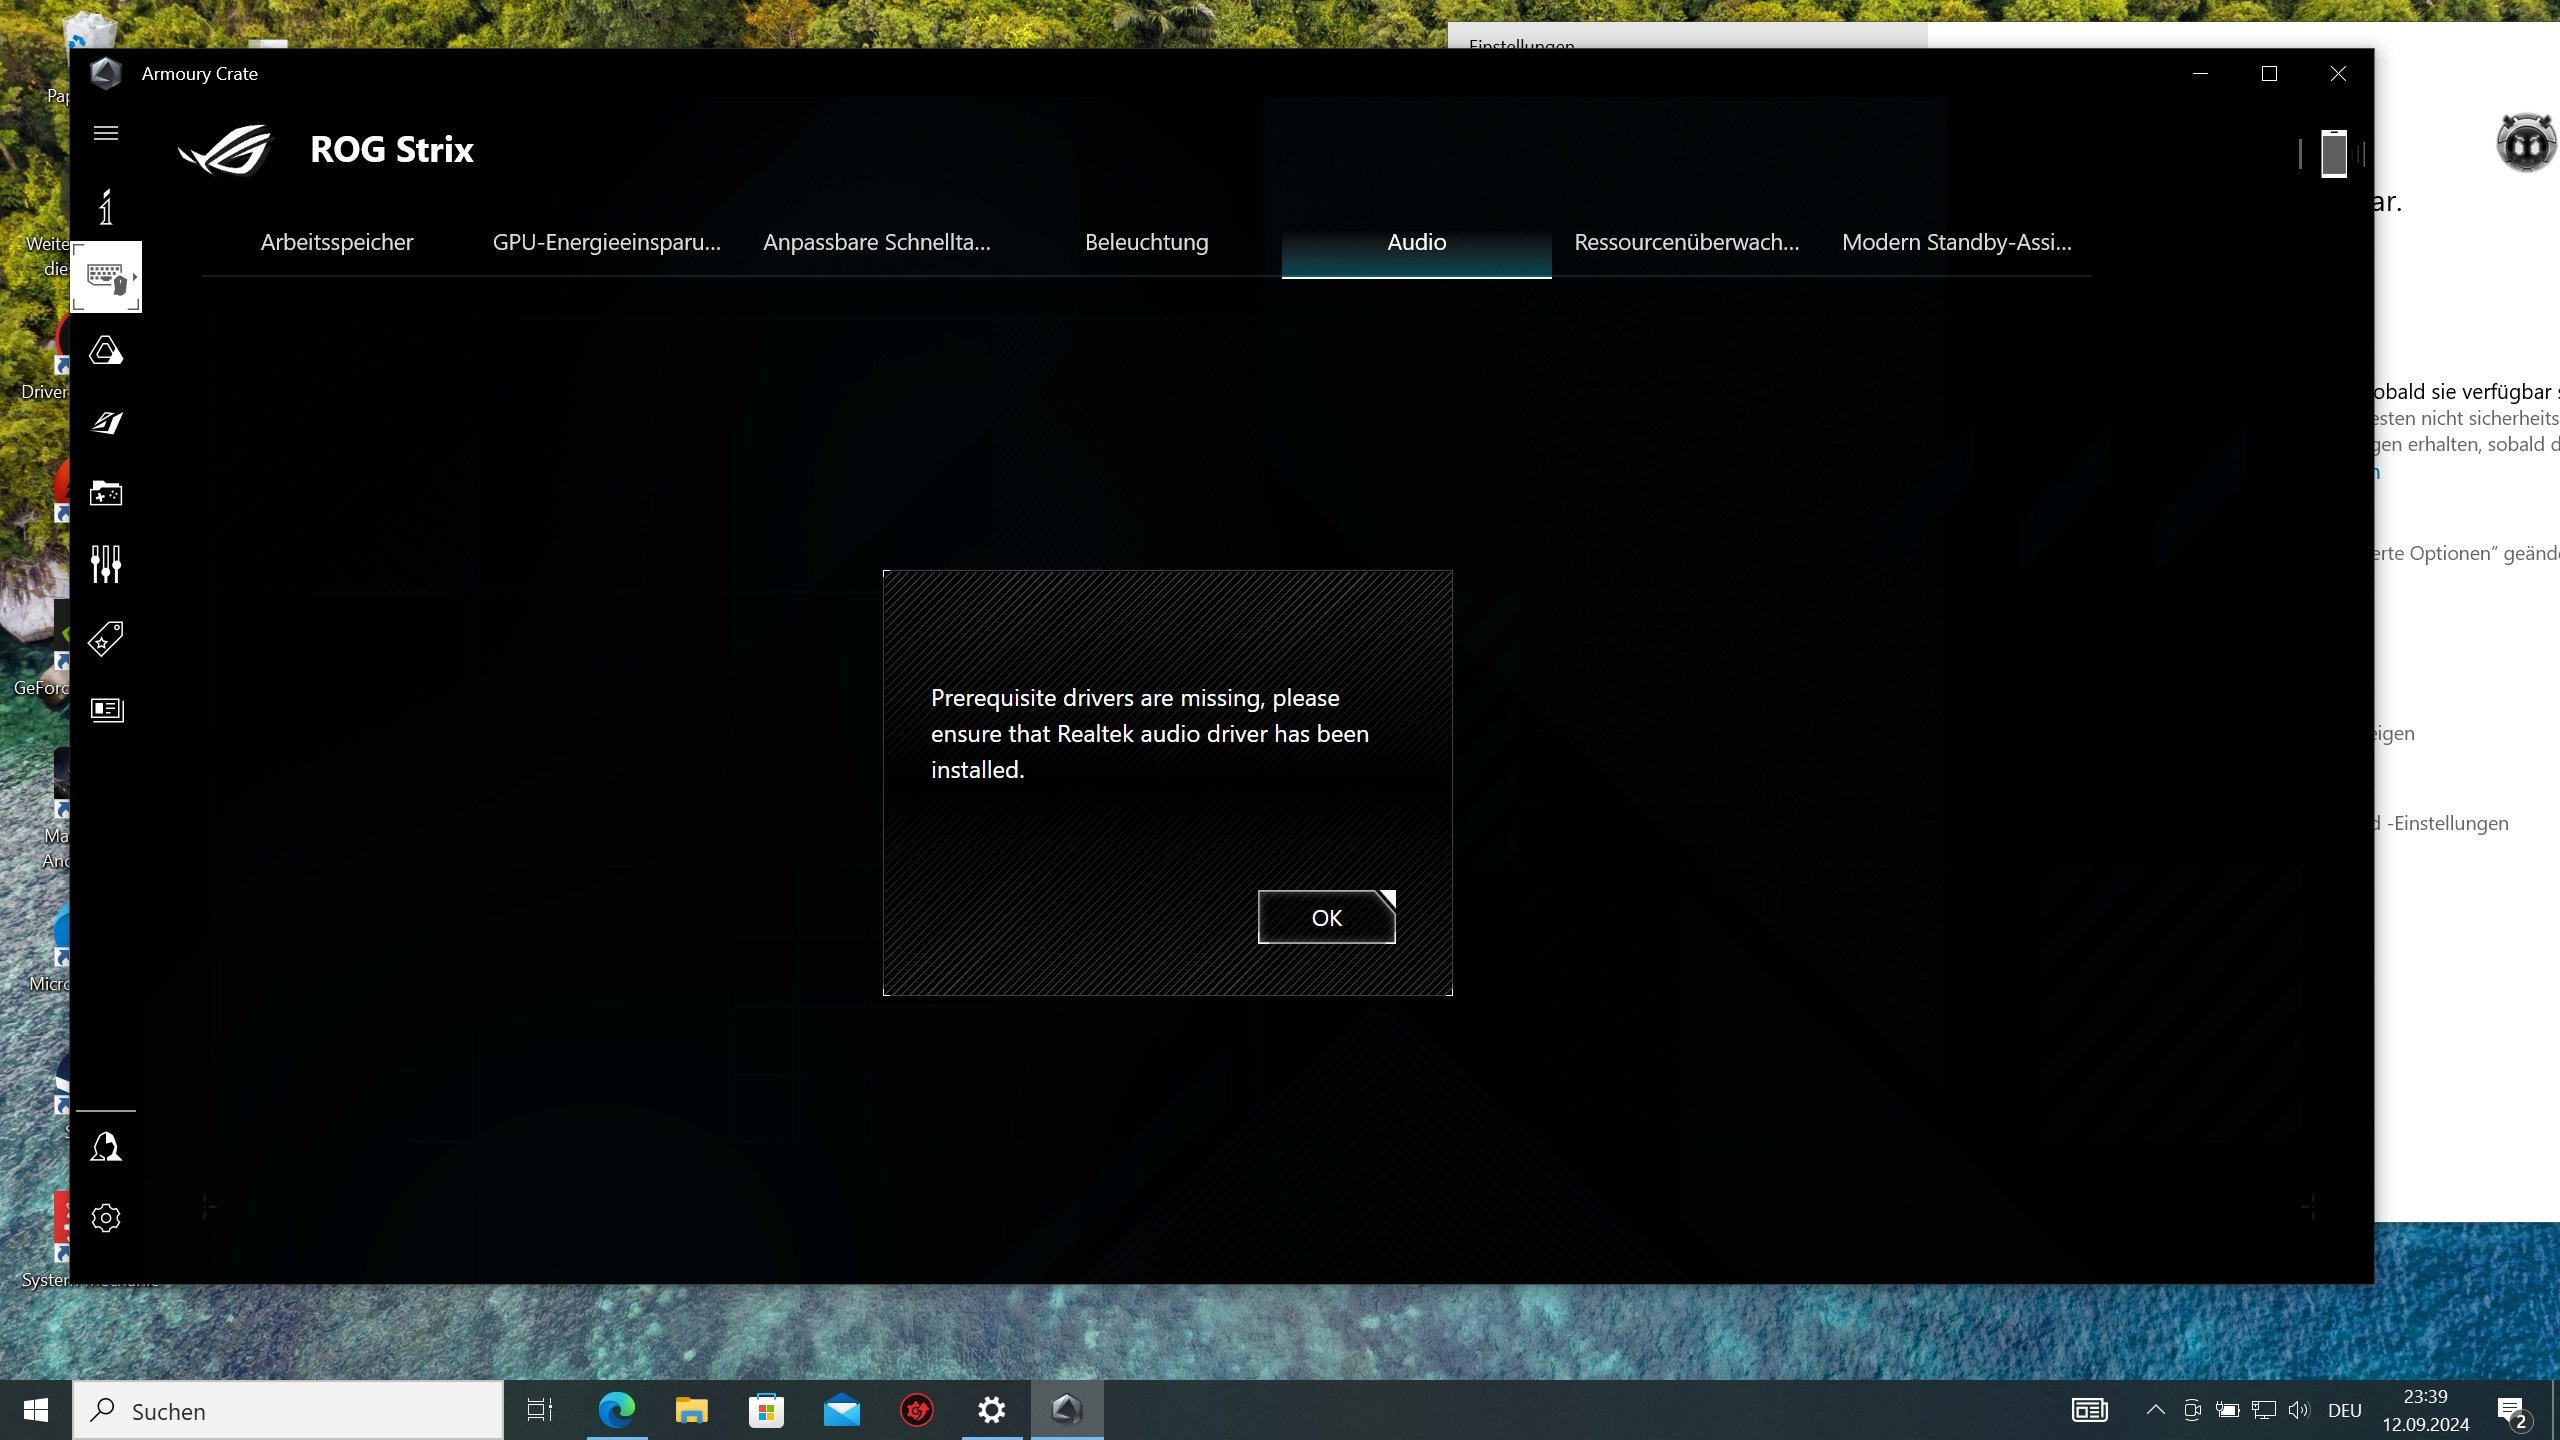Open the Ressourcenüberwachung tab
2560x1440 pixels.
click(1686, 242)
